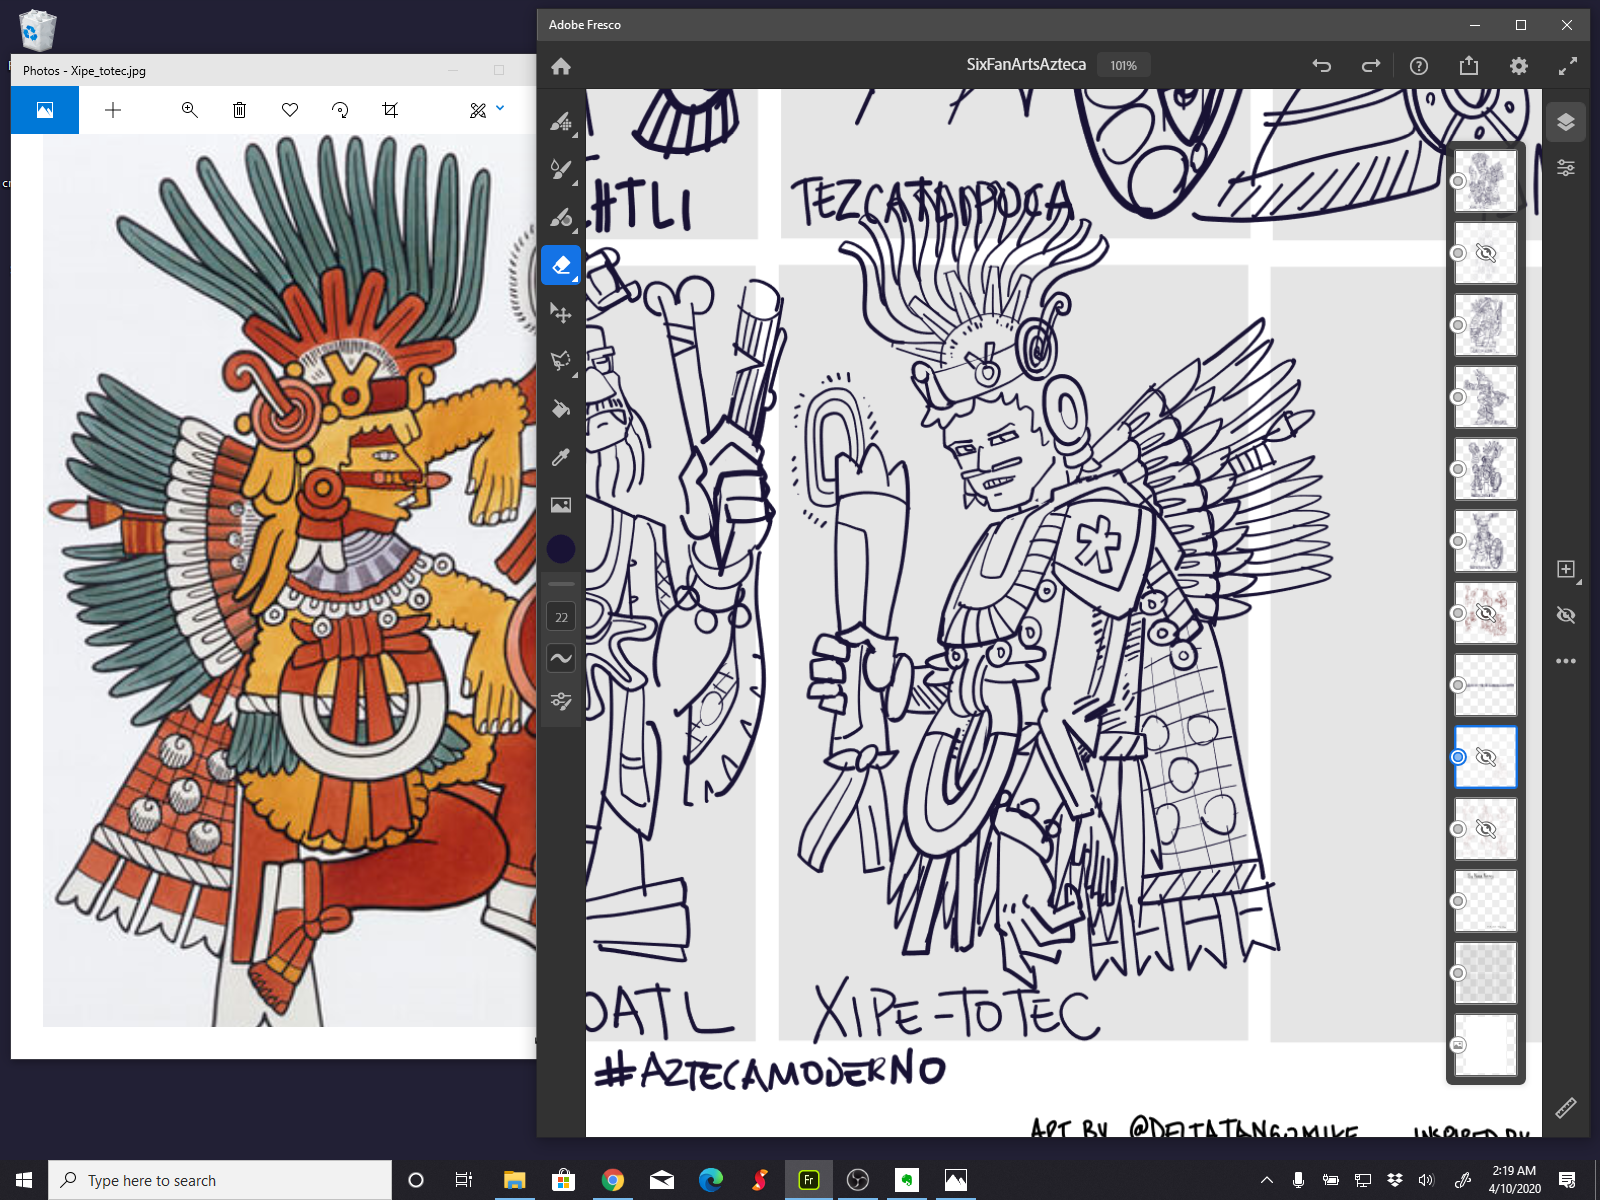Open Task View from taskbar
The height and width of the screenshot is (1200, 1600).
464,1180
